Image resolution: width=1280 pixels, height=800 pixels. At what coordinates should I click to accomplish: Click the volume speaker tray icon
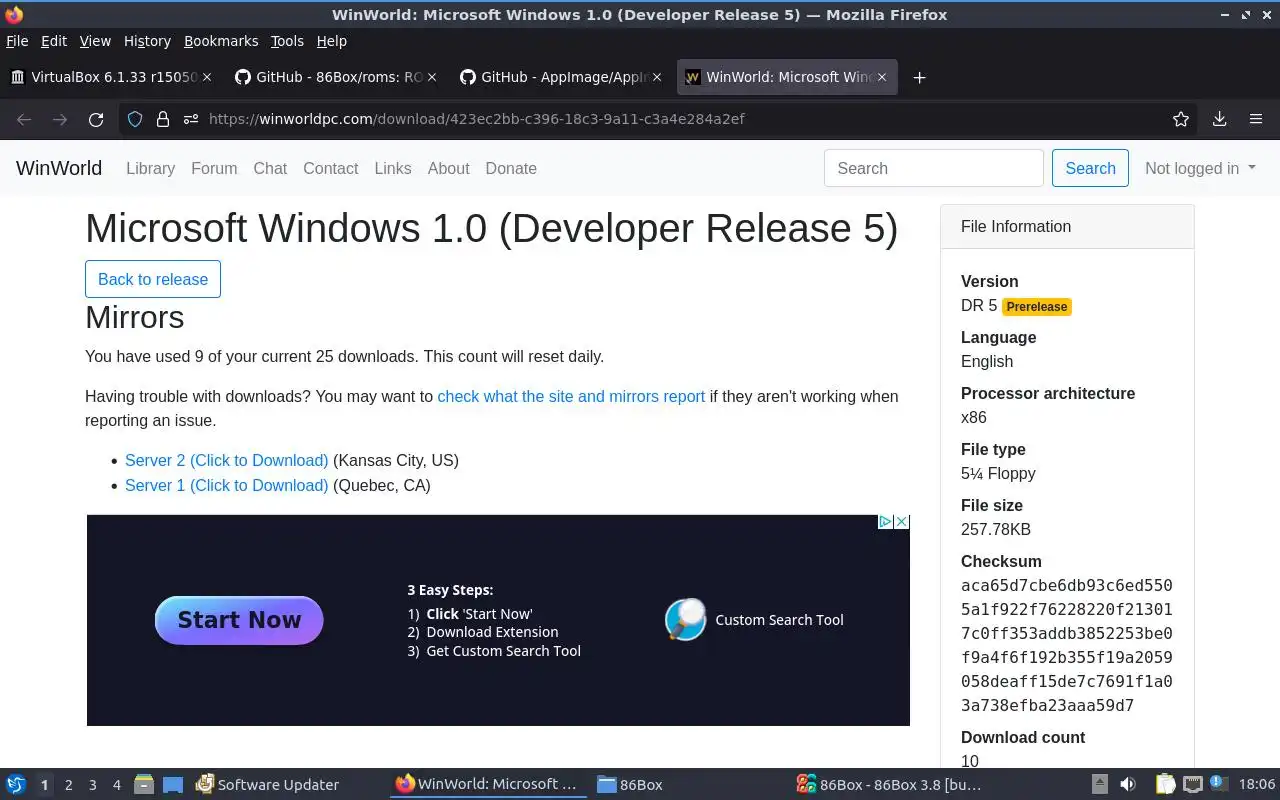pos(1128,784)
